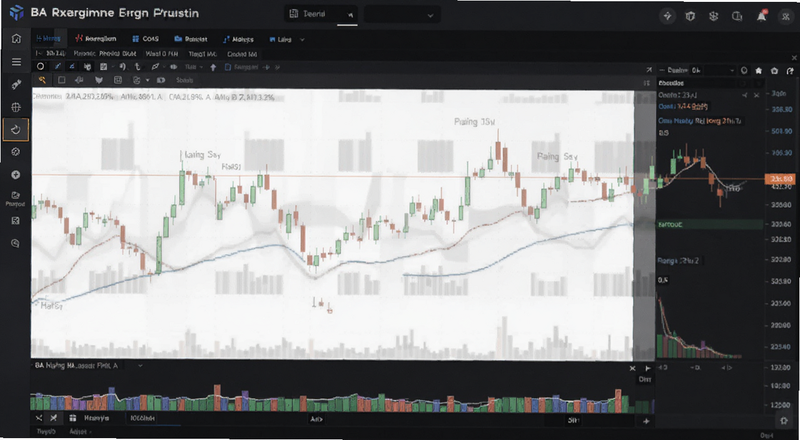The width and height of the screenshot is (800, 440).
Task: Select the orange key tool icon
Action: (x=43, y=80)
